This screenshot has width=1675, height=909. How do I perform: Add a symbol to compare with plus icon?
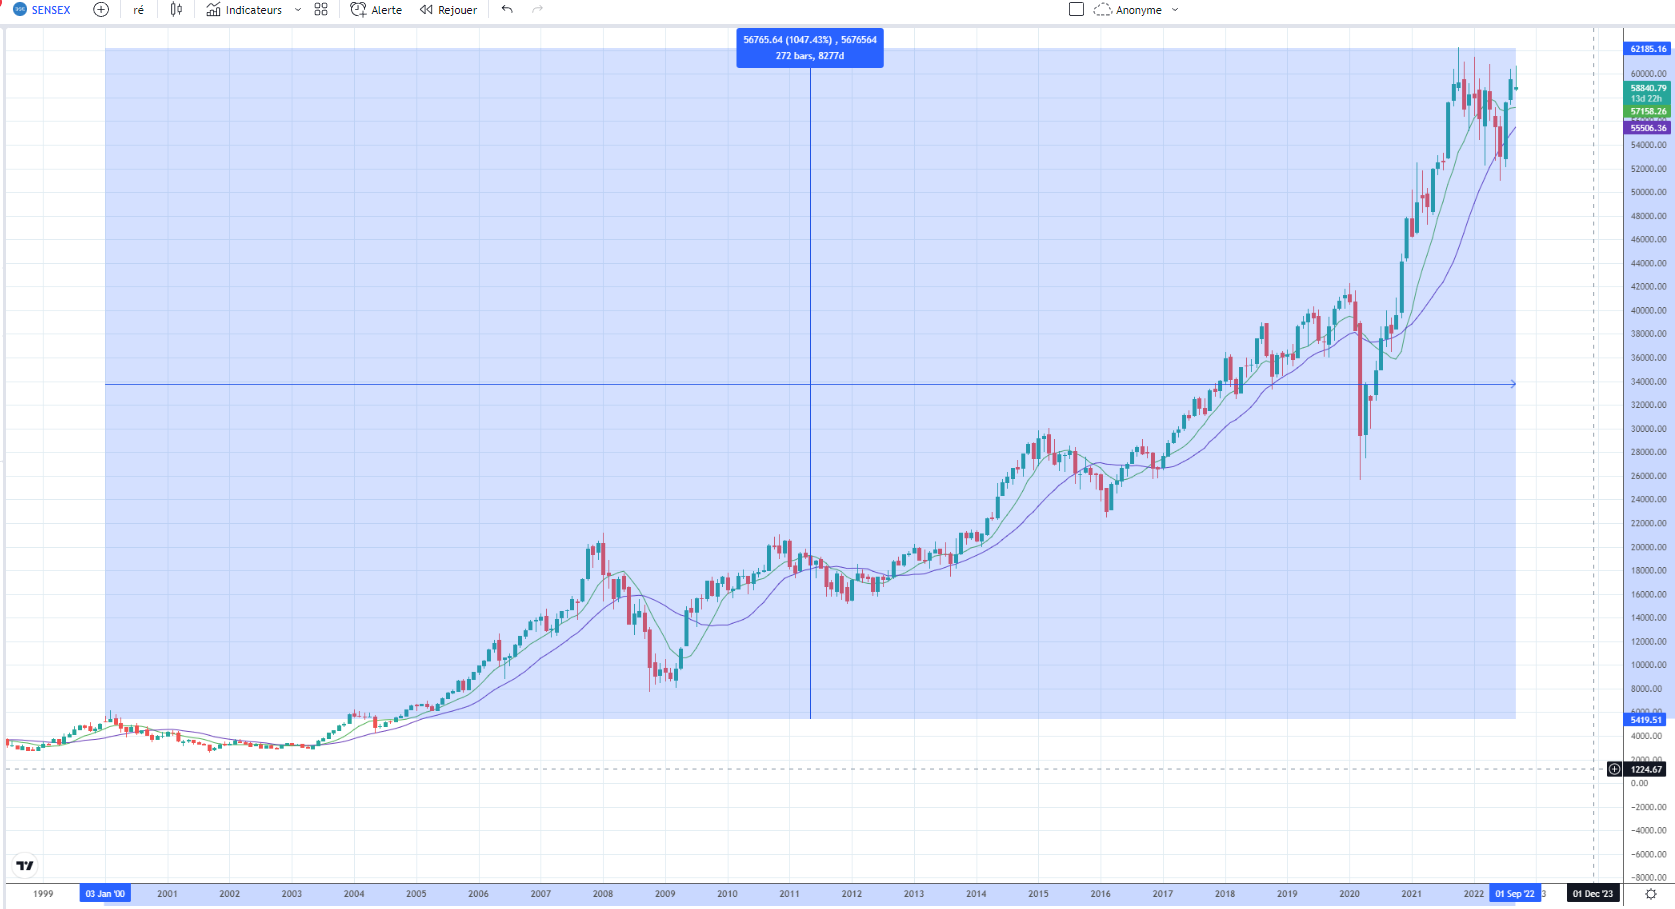click(x=101, y=10)
